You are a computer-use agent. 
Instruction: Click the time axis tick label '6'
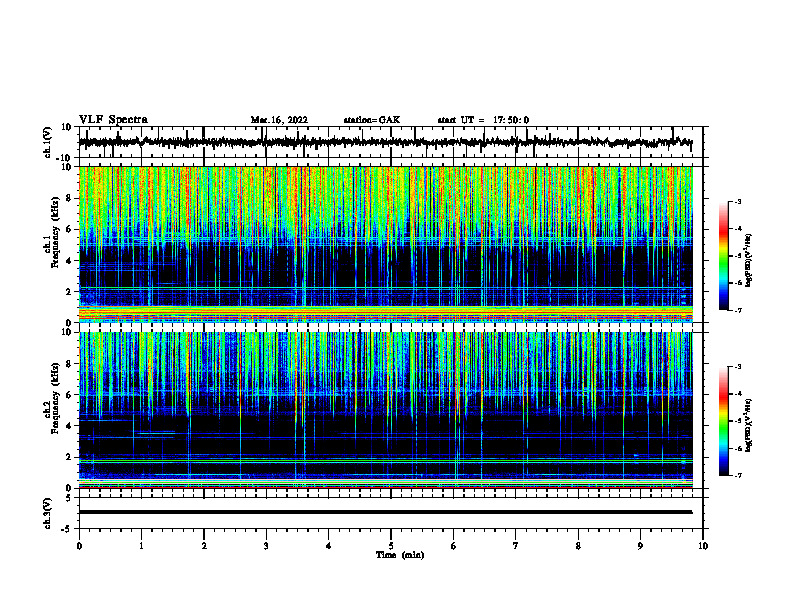tap(454, 546)
